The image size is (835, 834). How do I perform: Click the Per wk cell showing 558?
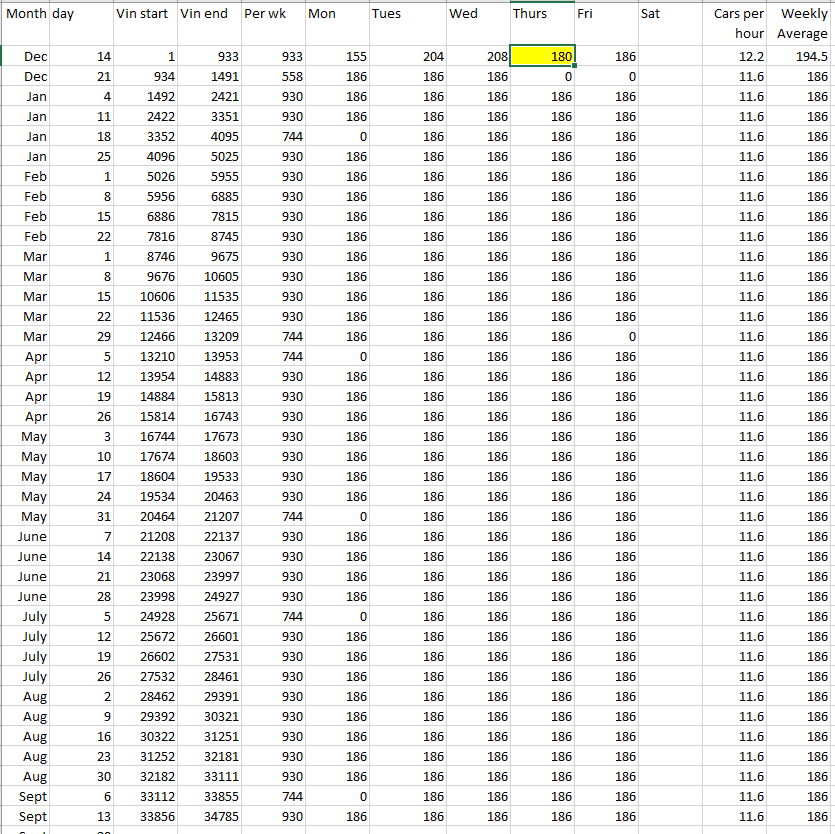[272, 77]
